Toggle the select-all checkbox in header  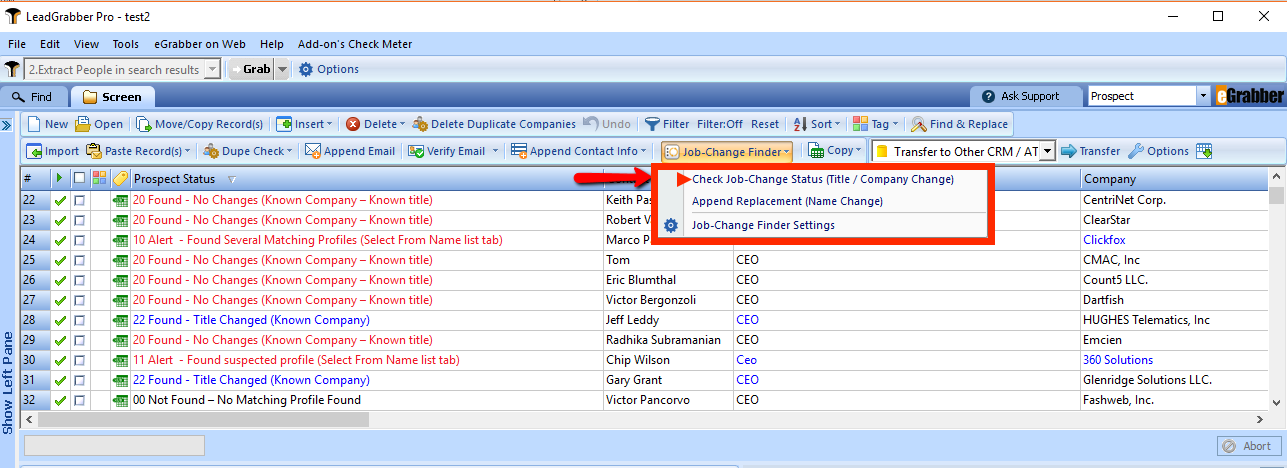point(80,179)
